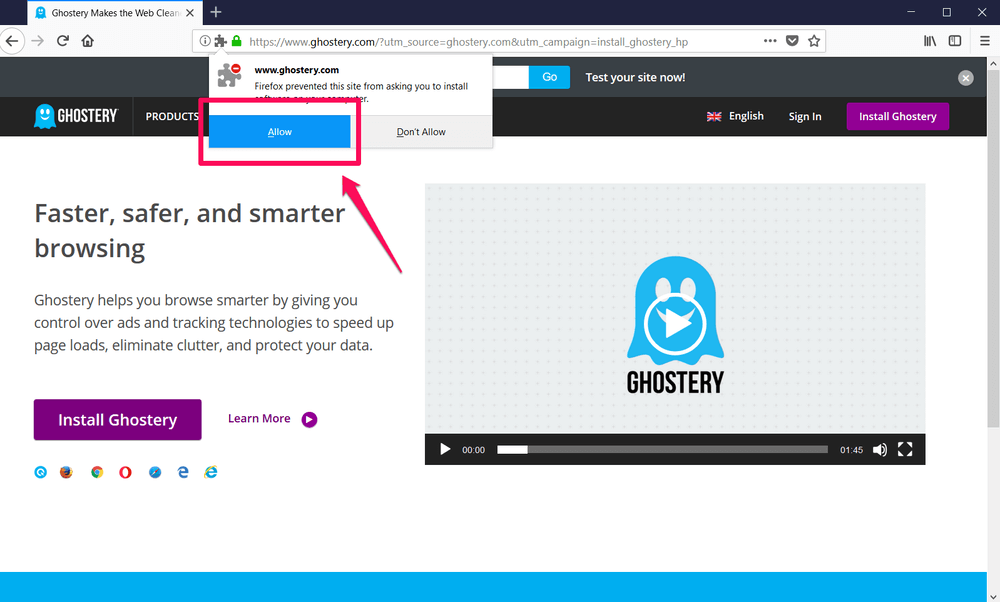Open the PRODUCTS menu
This screenshot has height=602, width=1000.
coord(172,116)
